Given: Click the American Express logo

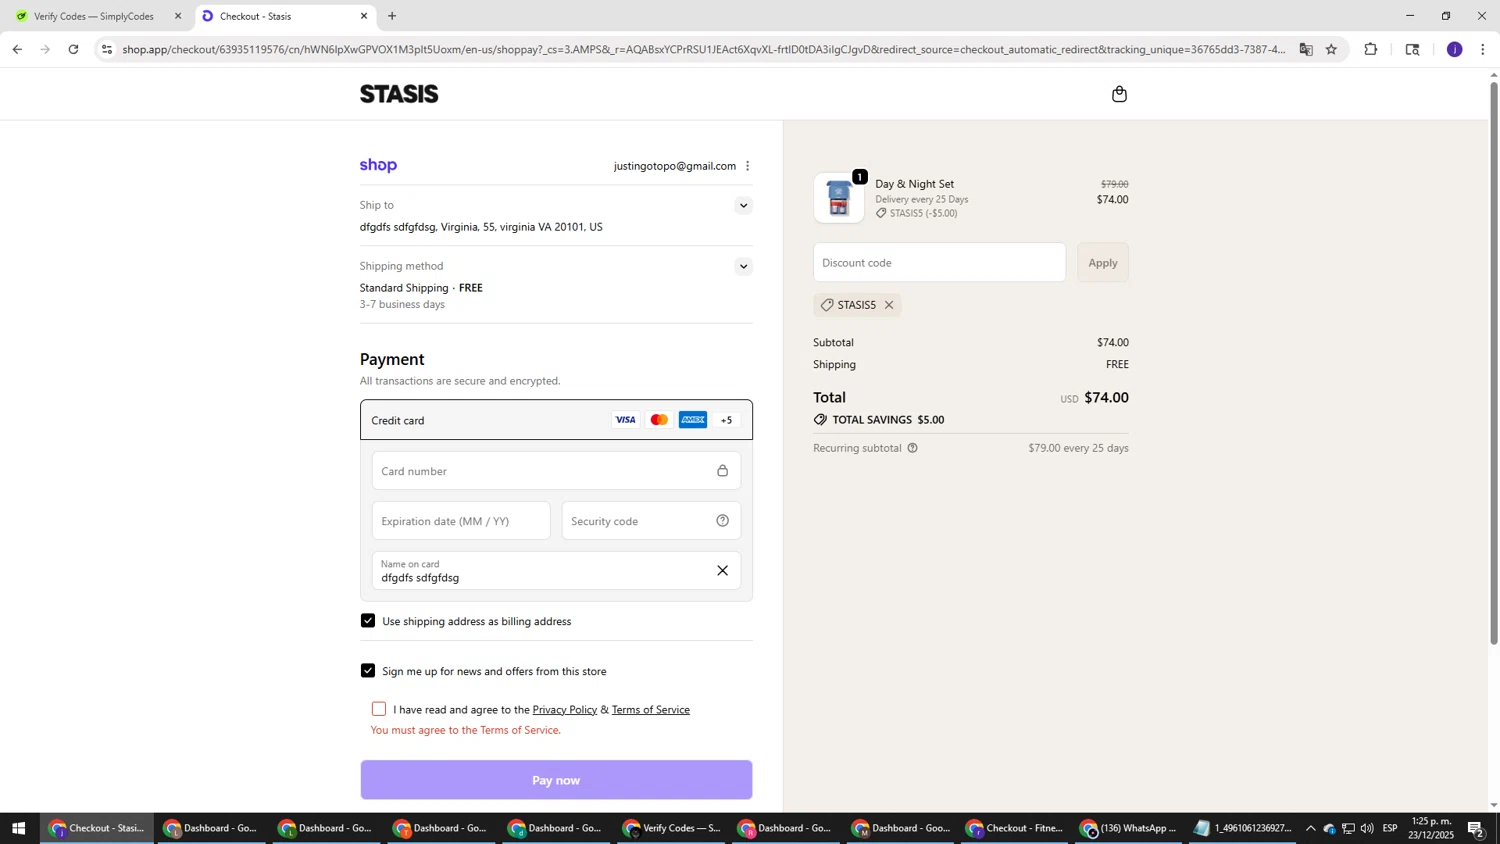Looking at the screenshot, I should click(x=693, y=420).
